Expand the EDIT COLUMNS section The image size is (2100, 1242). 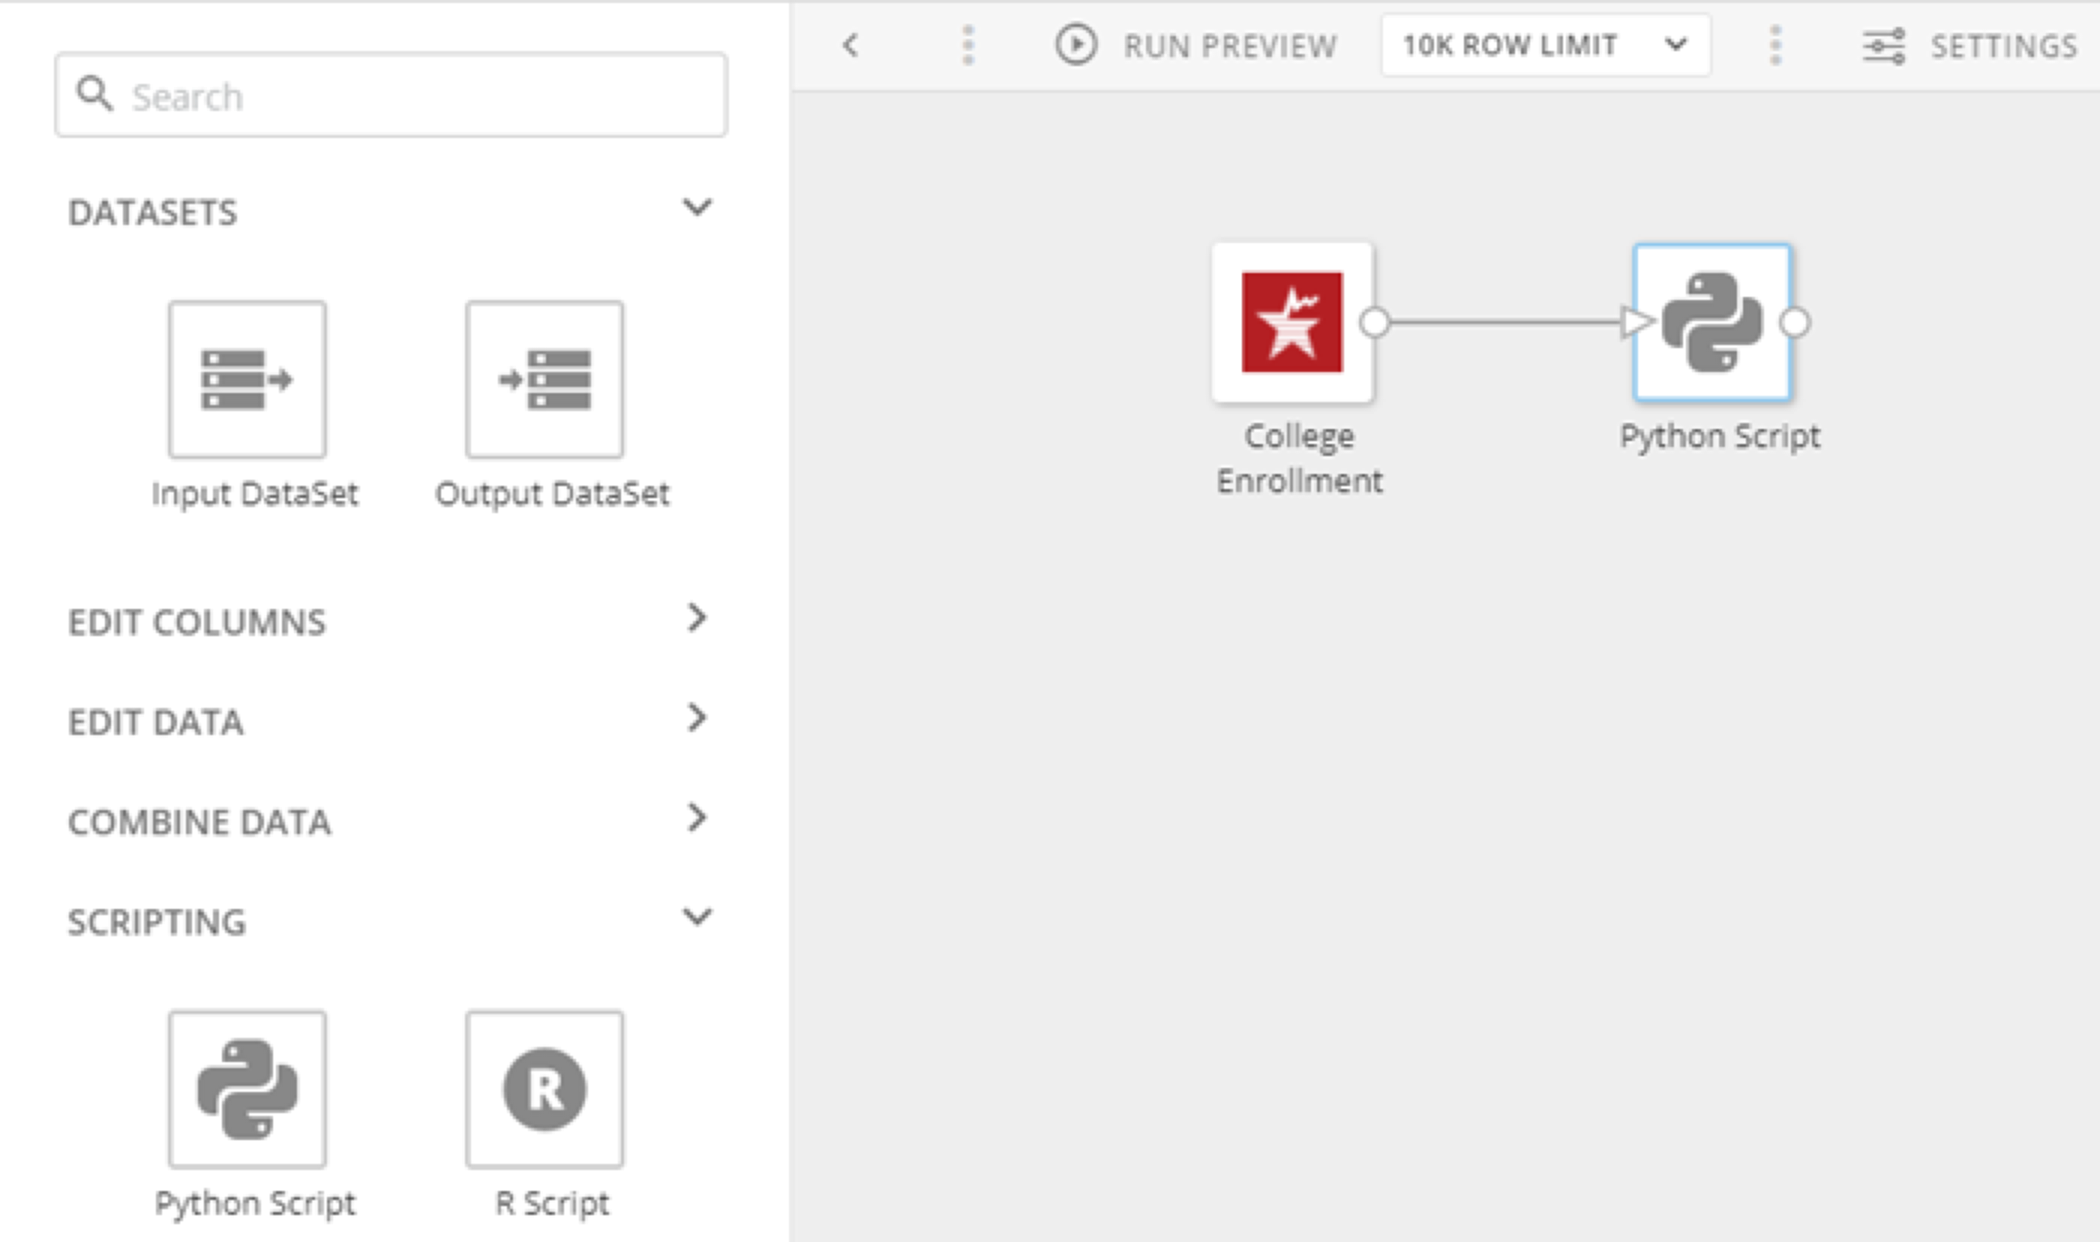(x=697, y=618)
